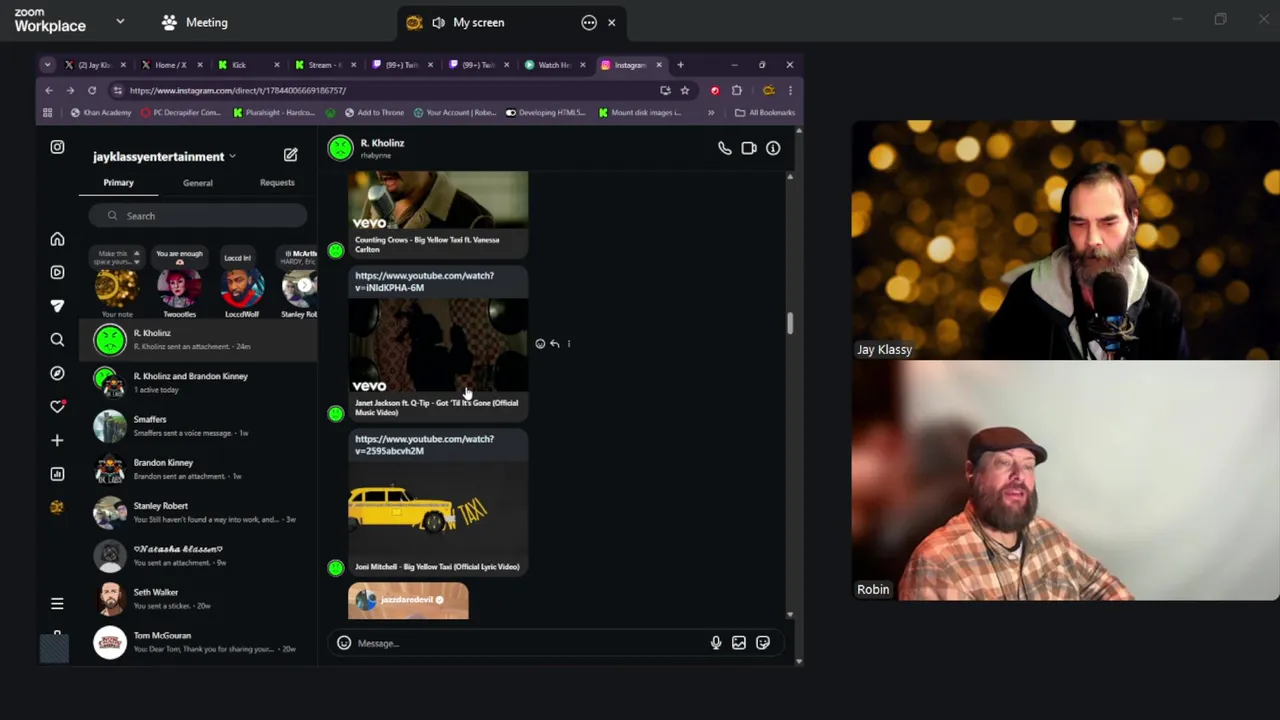Open the Janet Jackson YouTube link

[x=424, y=281]
